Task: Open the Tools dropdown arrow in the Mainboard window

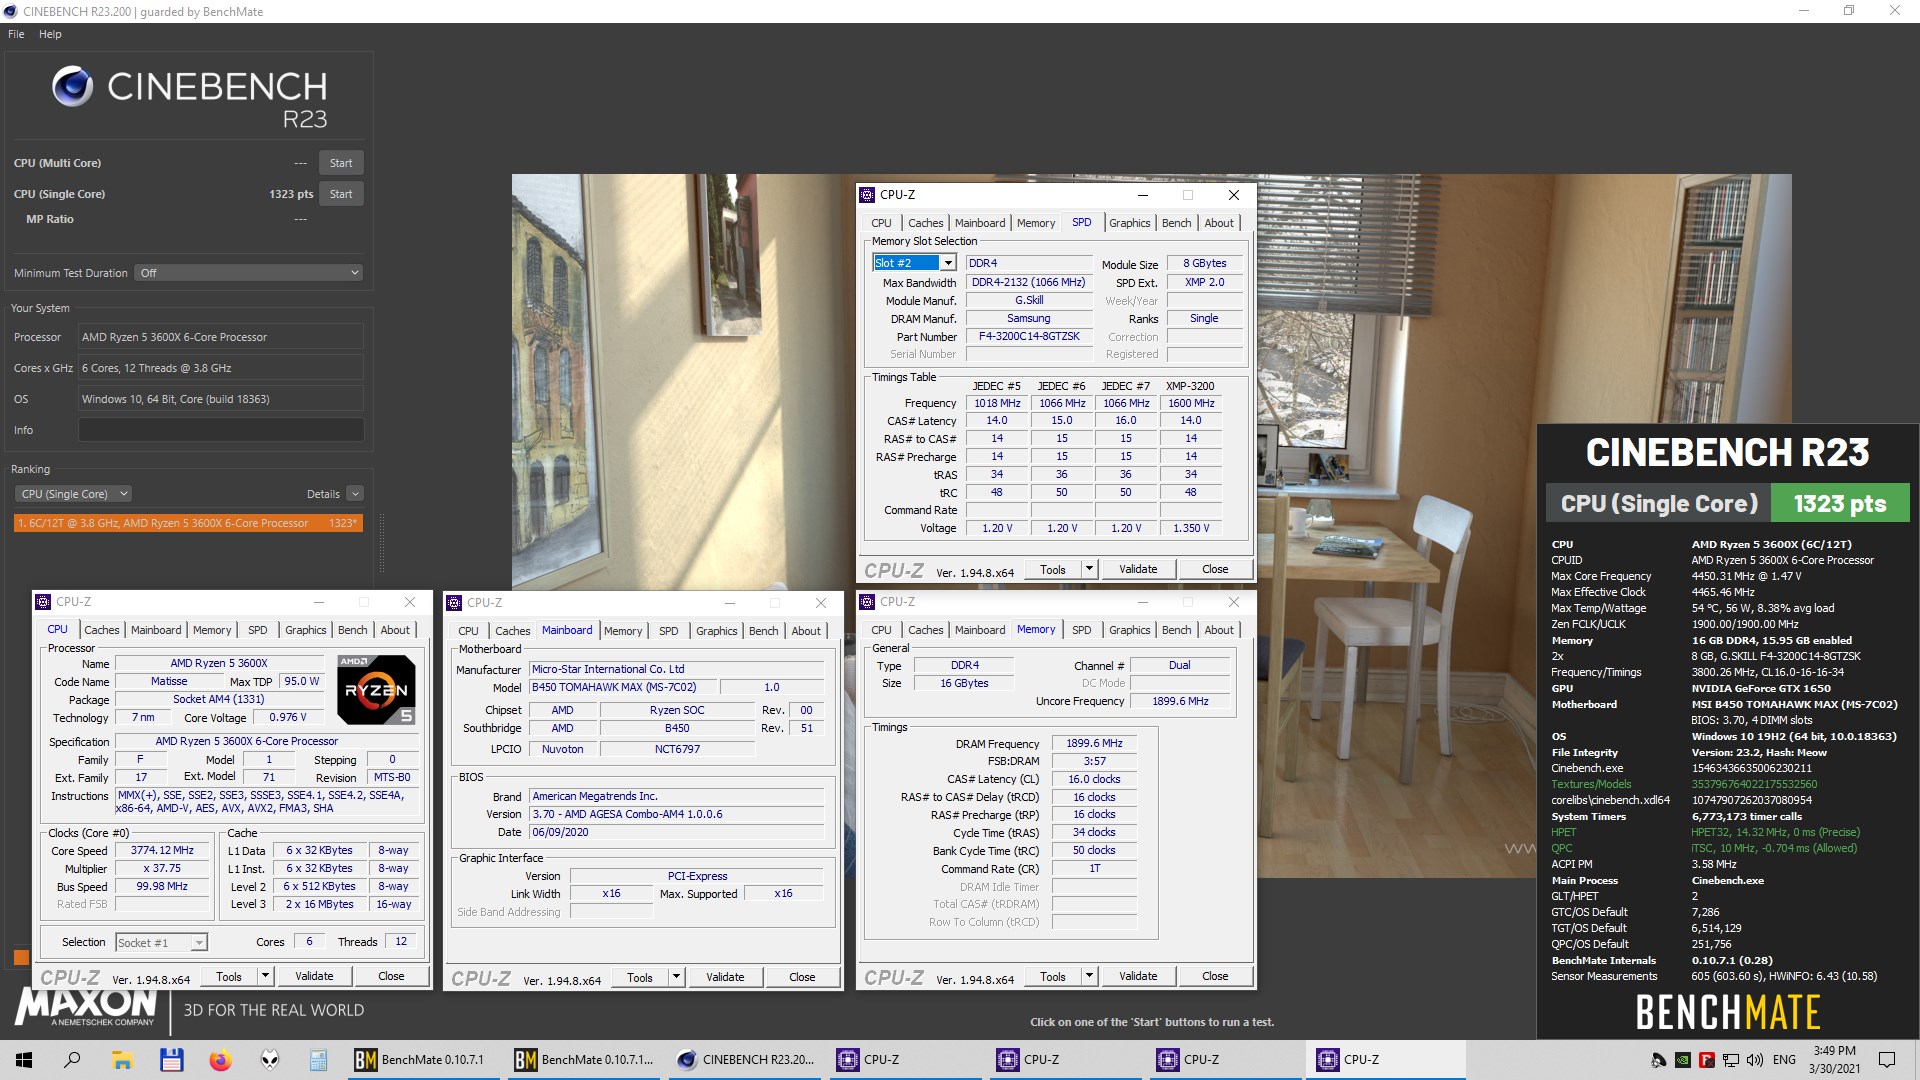Action: pyautogui.click(x=676, y=977)
